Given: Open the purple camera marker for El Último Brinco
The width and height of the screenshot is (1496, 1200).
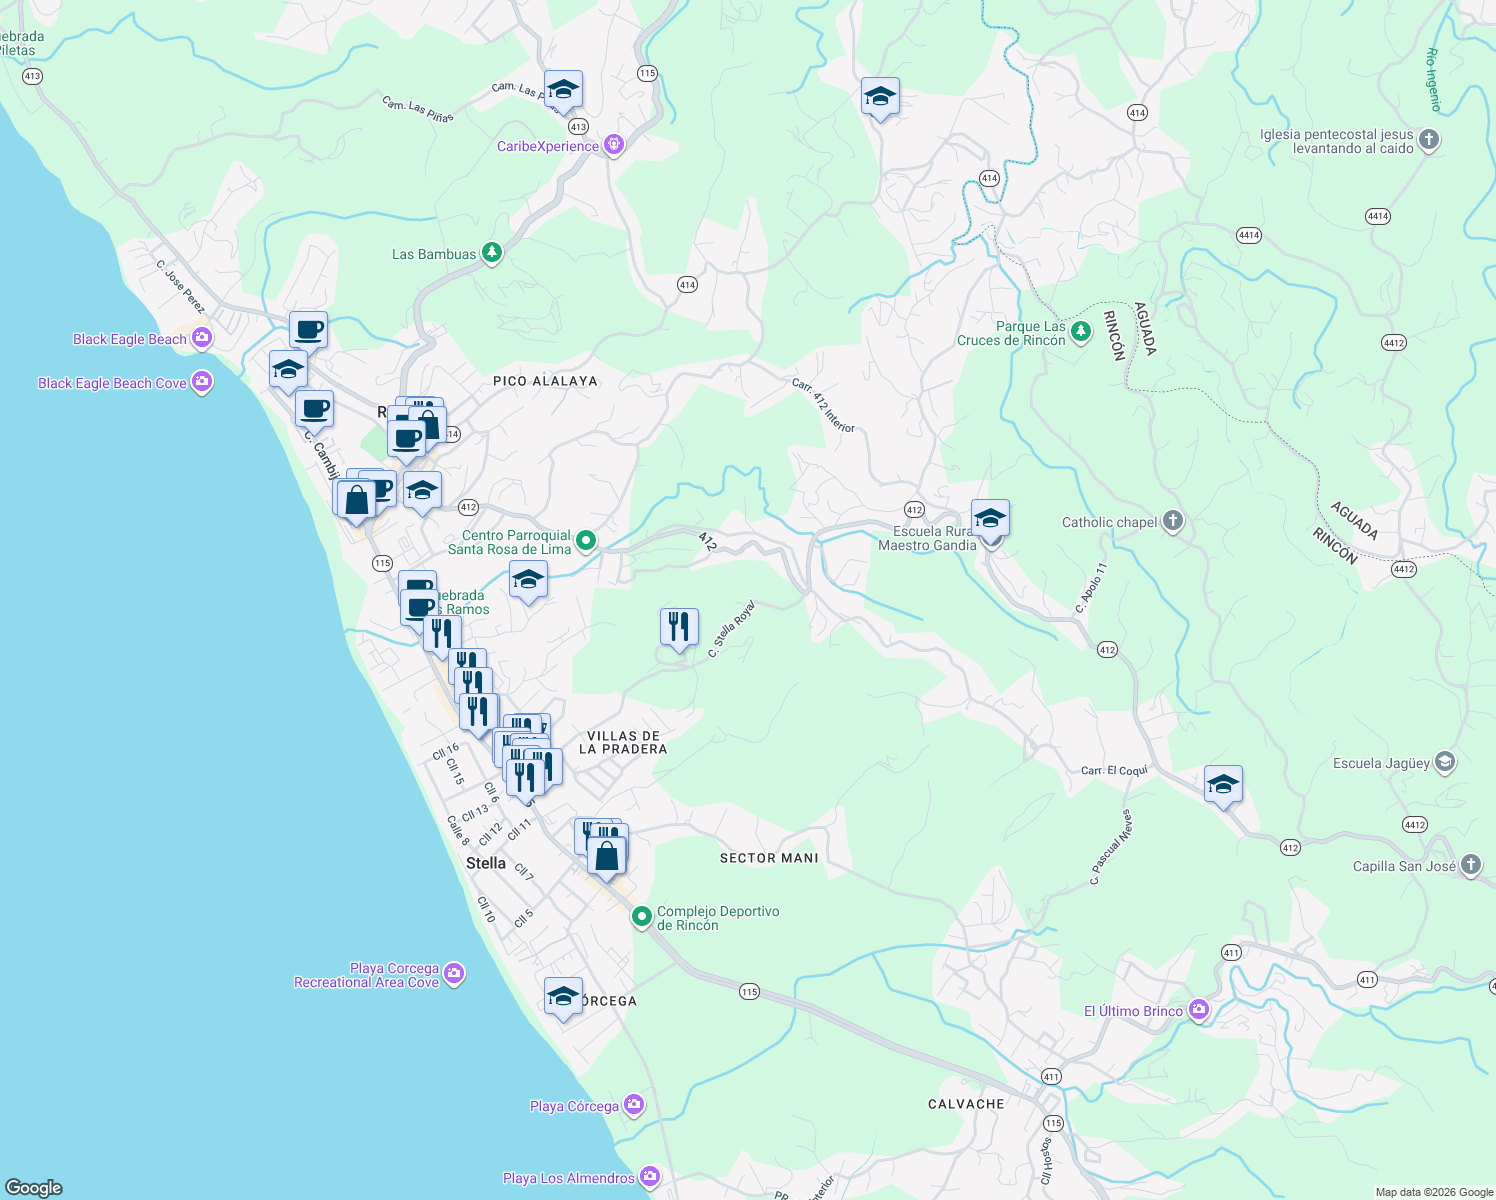Looking at the screenshot, I should tap(1198, 1011).
